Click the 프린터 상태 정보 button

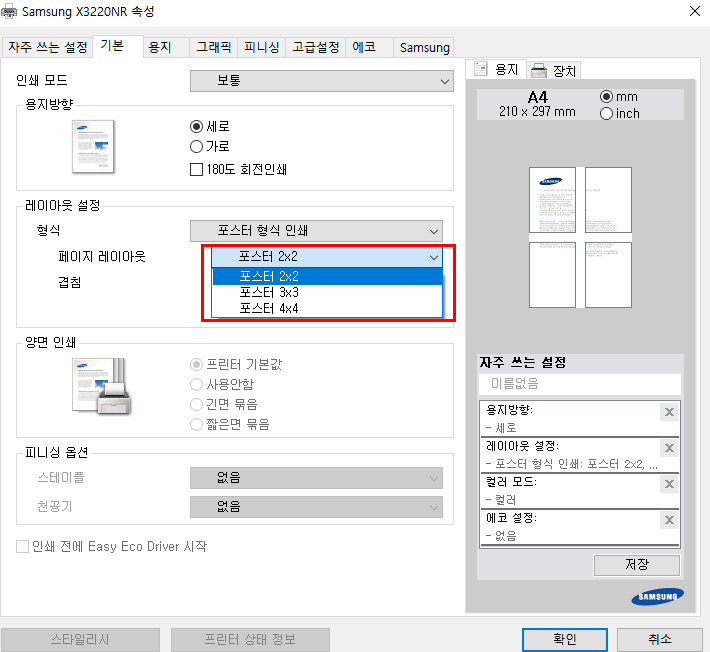pyautogui.click(x=250, y=640)
